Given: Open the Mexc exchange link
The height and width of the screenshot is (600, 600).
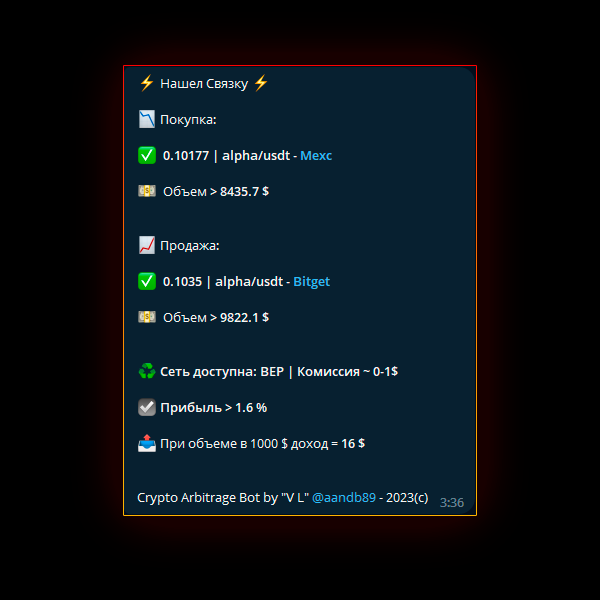Looking at the screenshot, I should (x=316, y=156).
